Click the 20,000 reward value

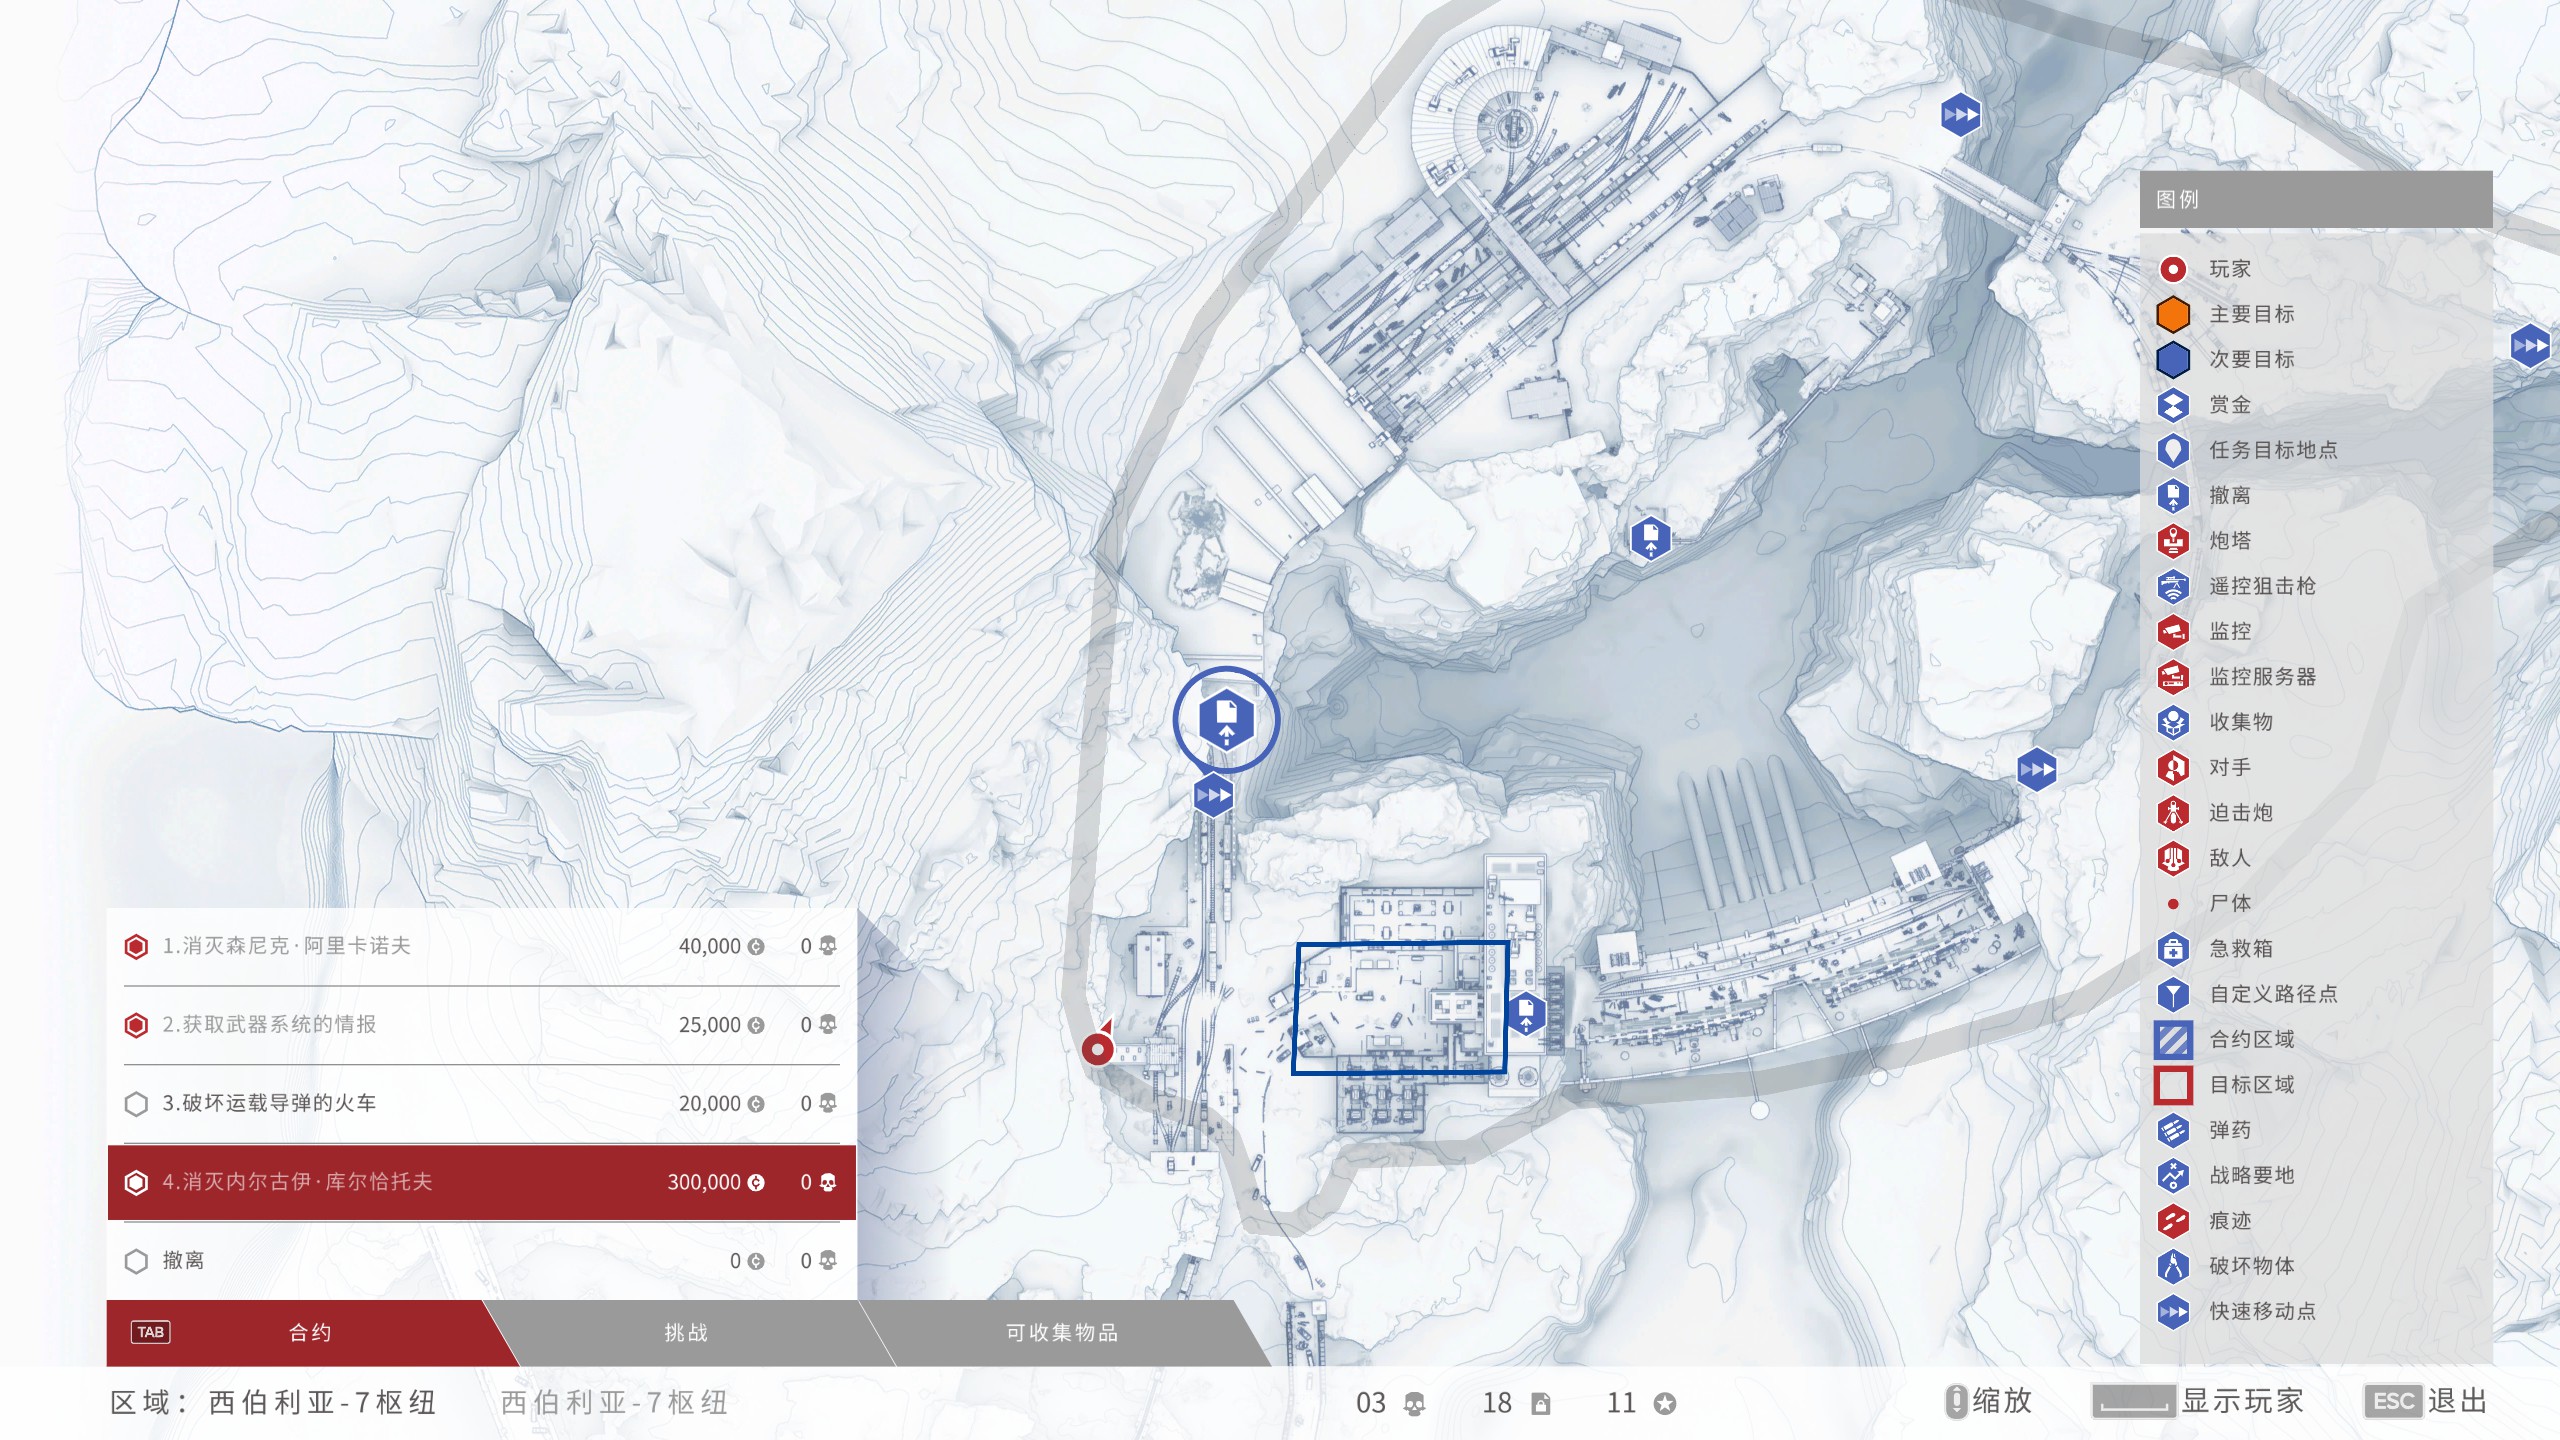click(x=710, y=1104)
